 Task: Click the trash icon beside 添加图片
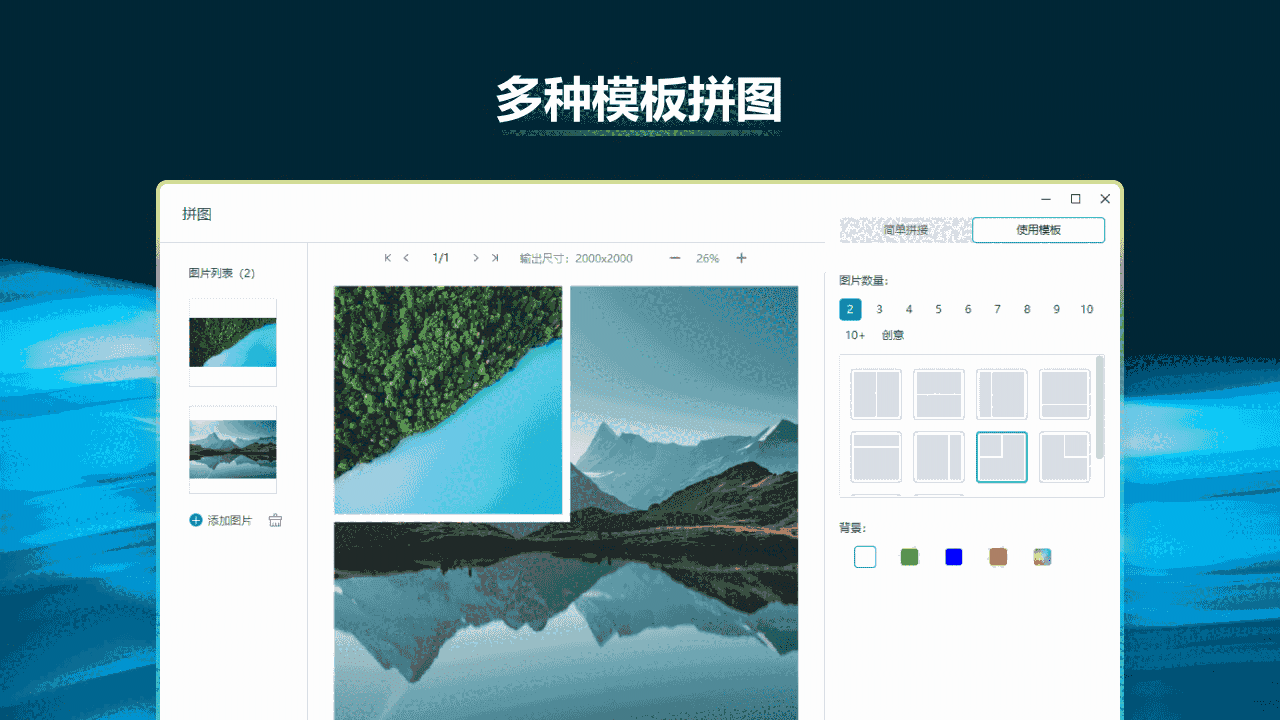point(275,520)
